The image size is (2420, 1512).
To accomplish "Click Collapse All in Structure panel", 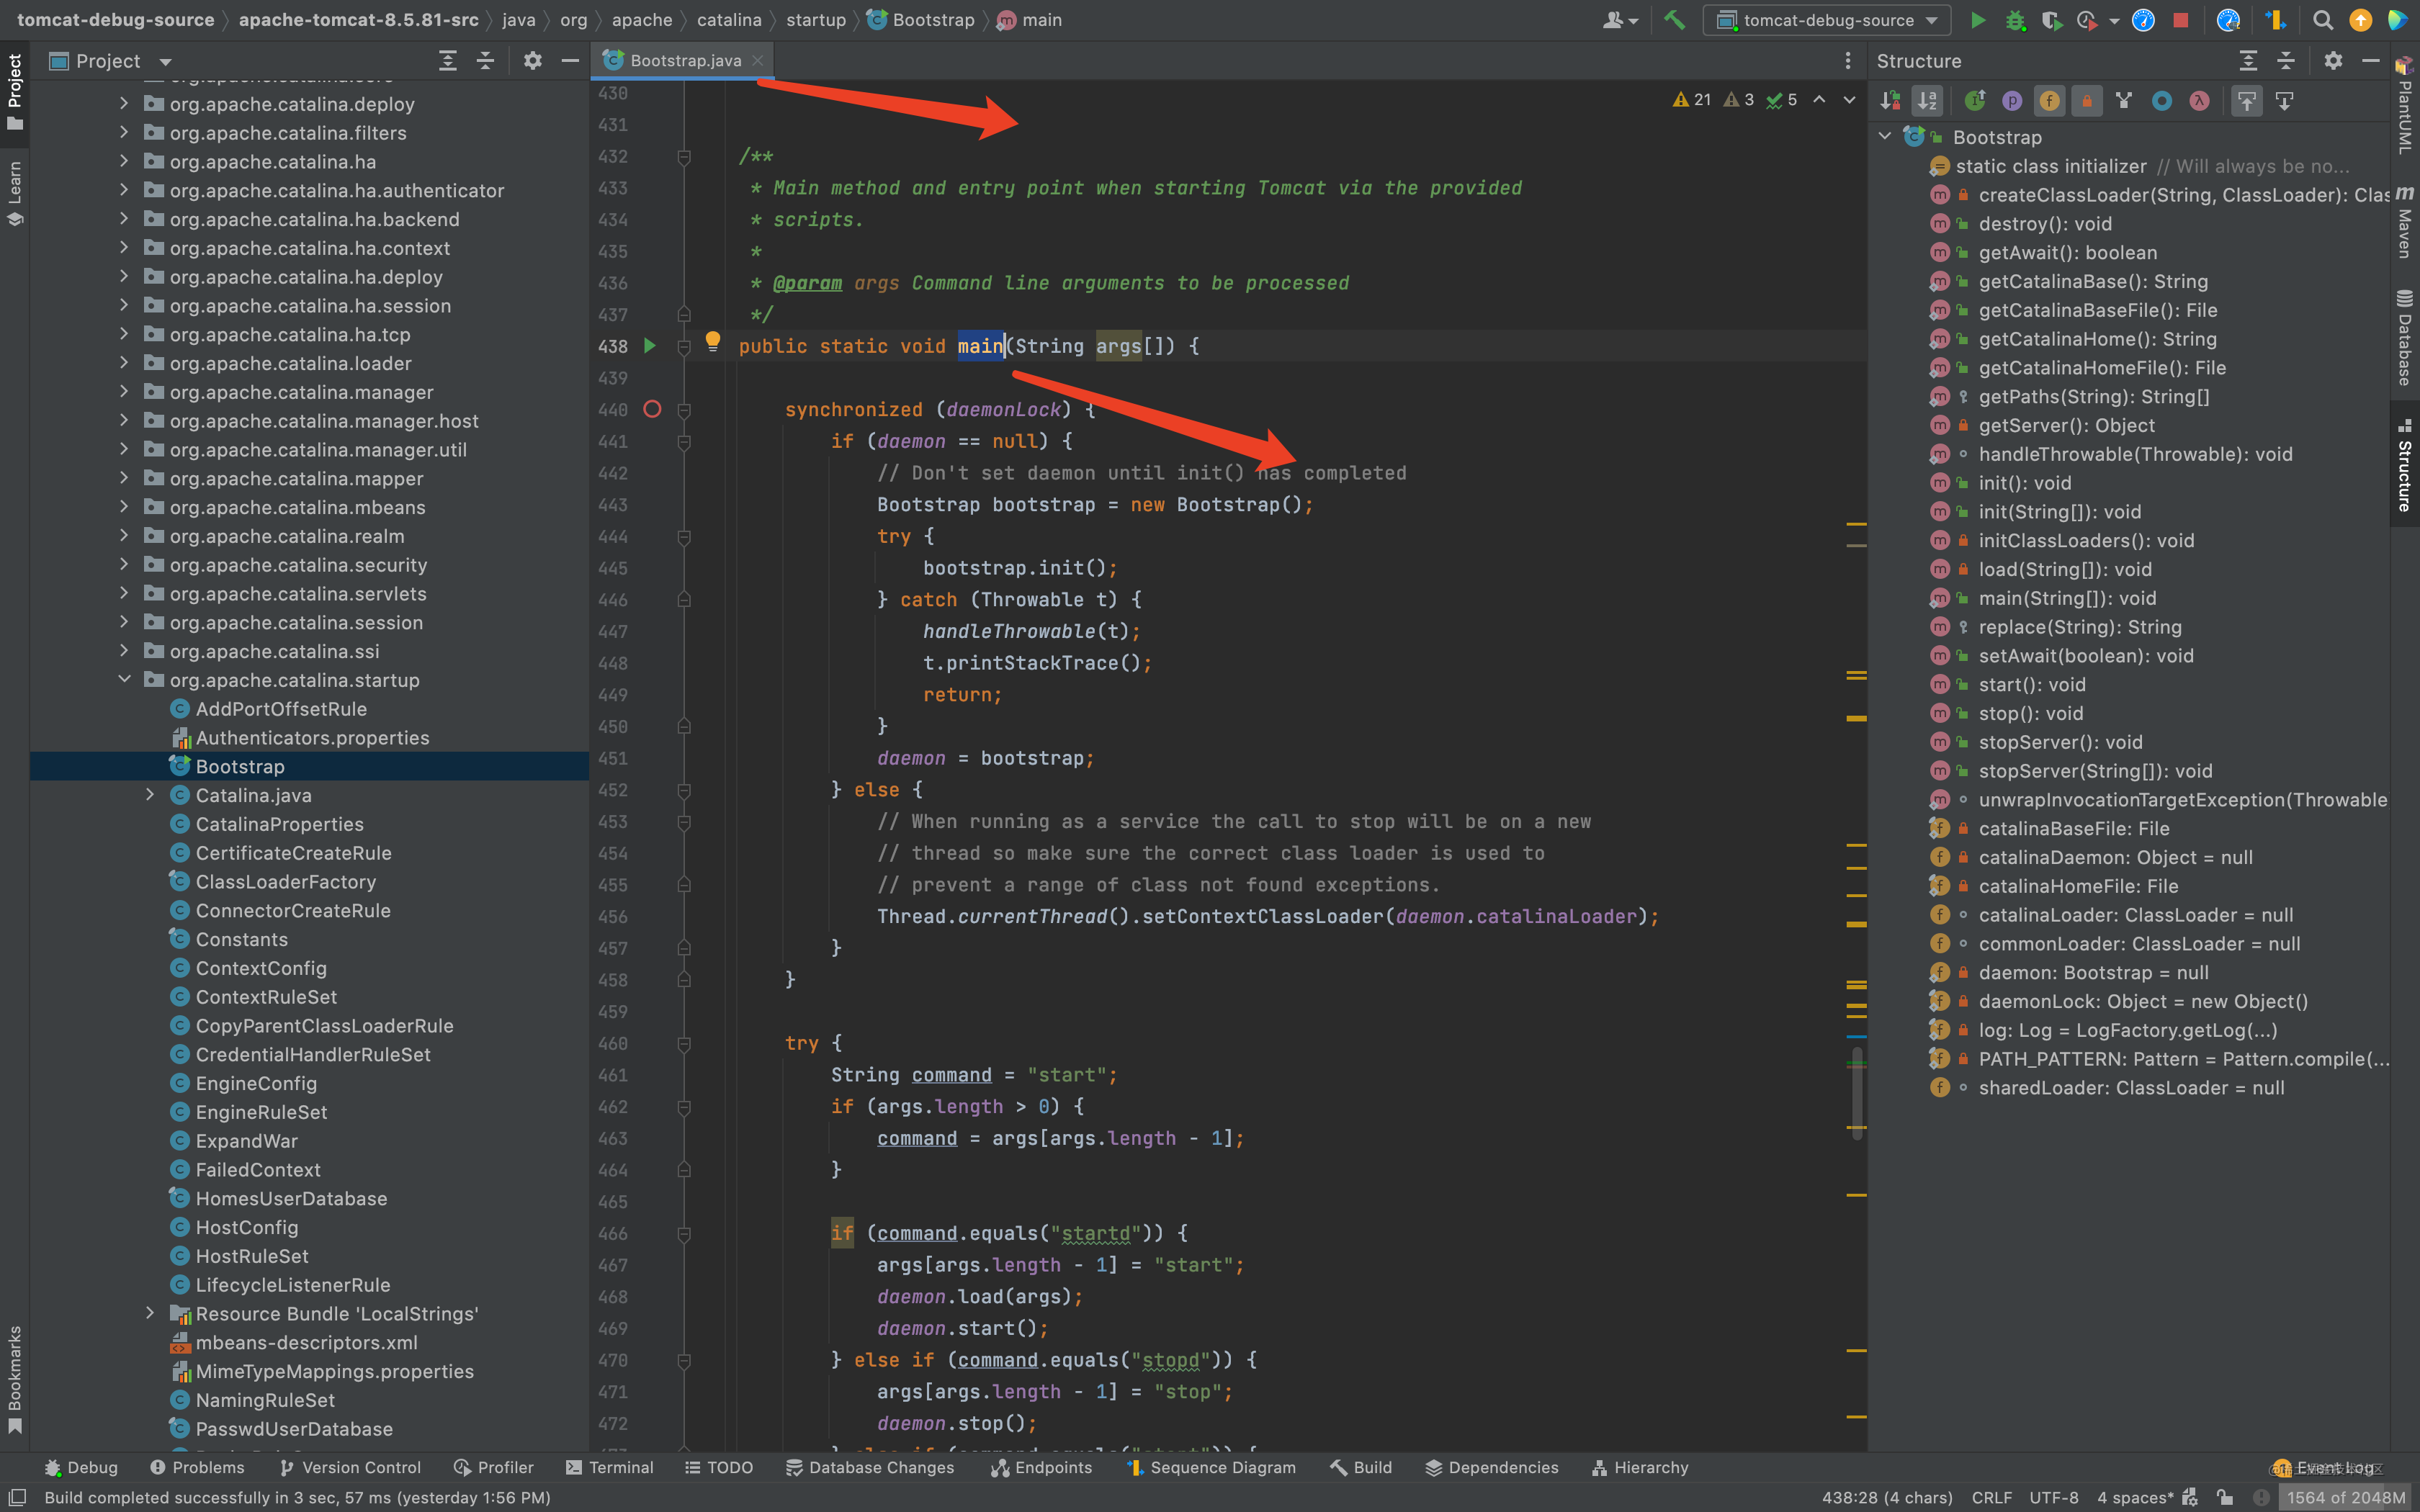I will pyautogui.click(x=2285, y=61).
